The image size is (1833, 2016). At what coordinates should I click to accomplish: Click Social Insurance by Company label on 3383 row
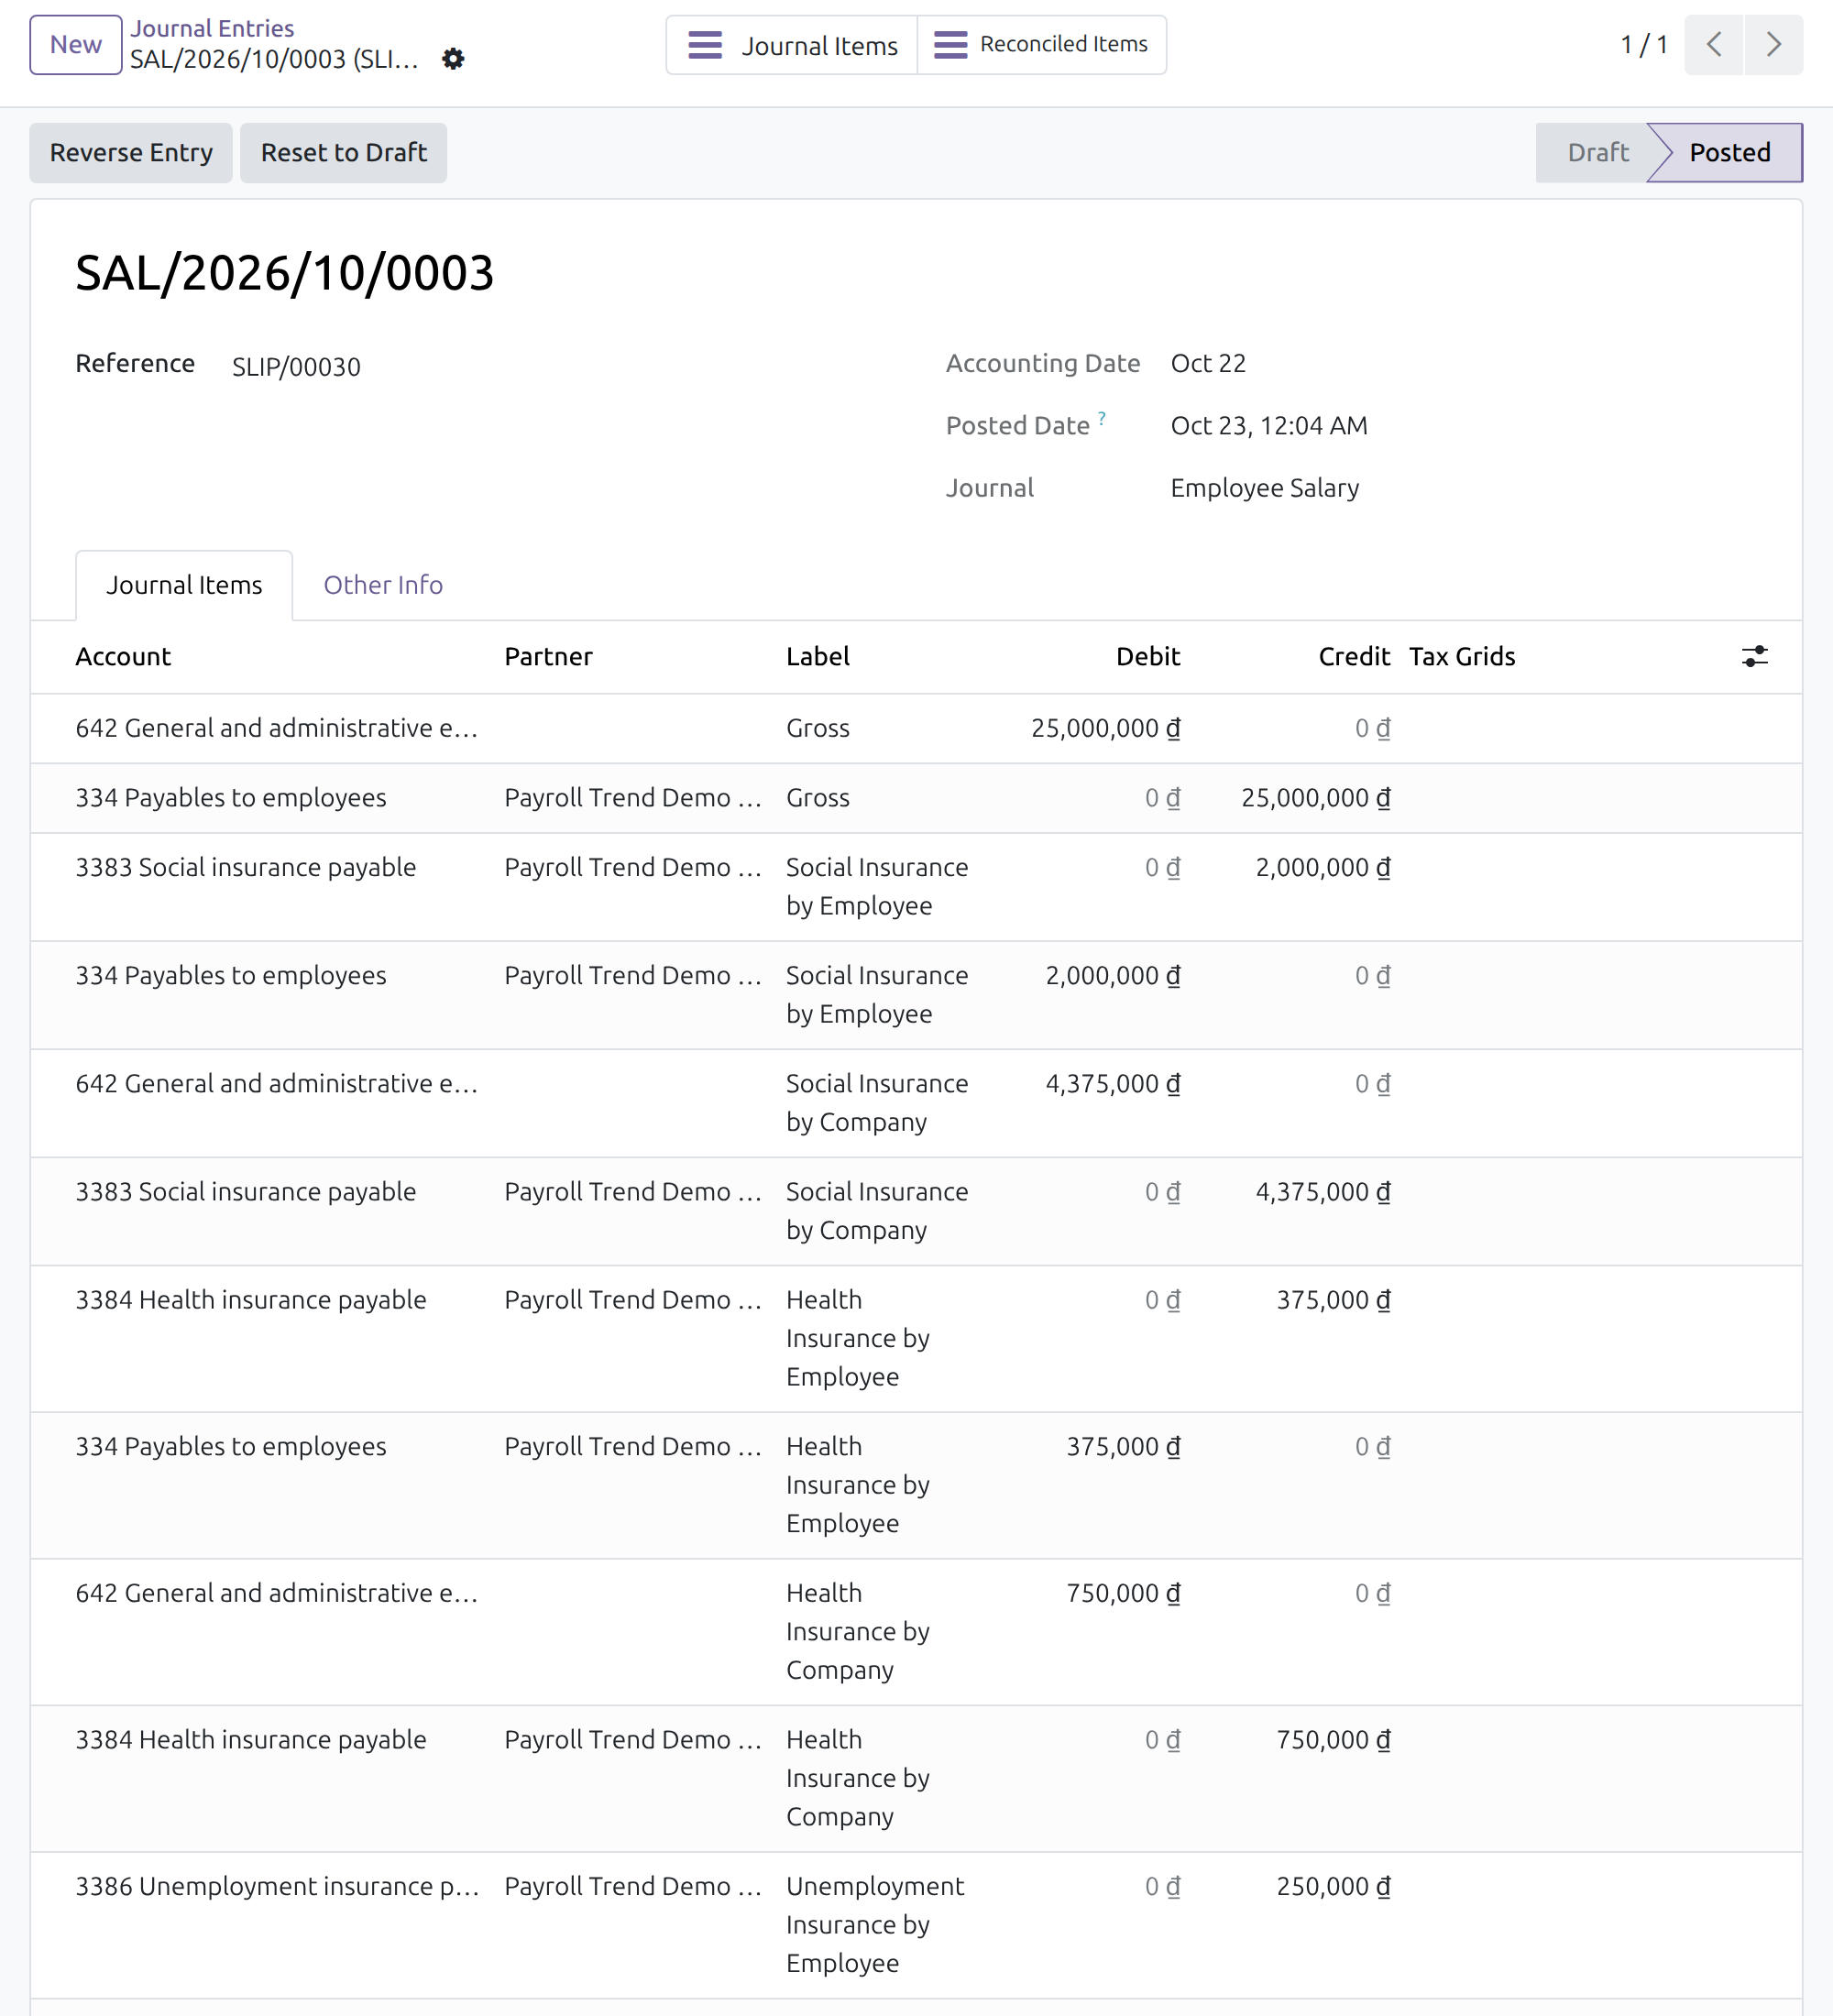tap(877, 1211)
